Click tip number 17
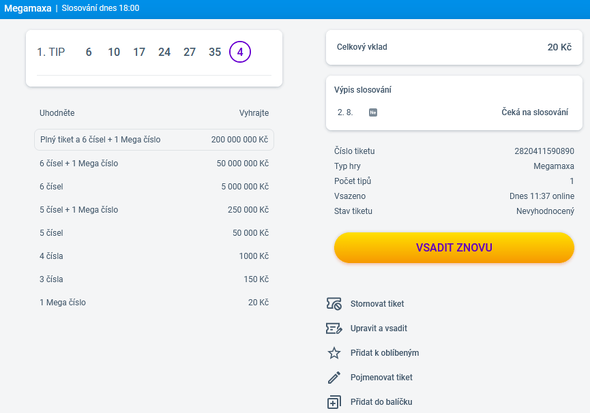This screenshot has width=590, height=413. 139,52
